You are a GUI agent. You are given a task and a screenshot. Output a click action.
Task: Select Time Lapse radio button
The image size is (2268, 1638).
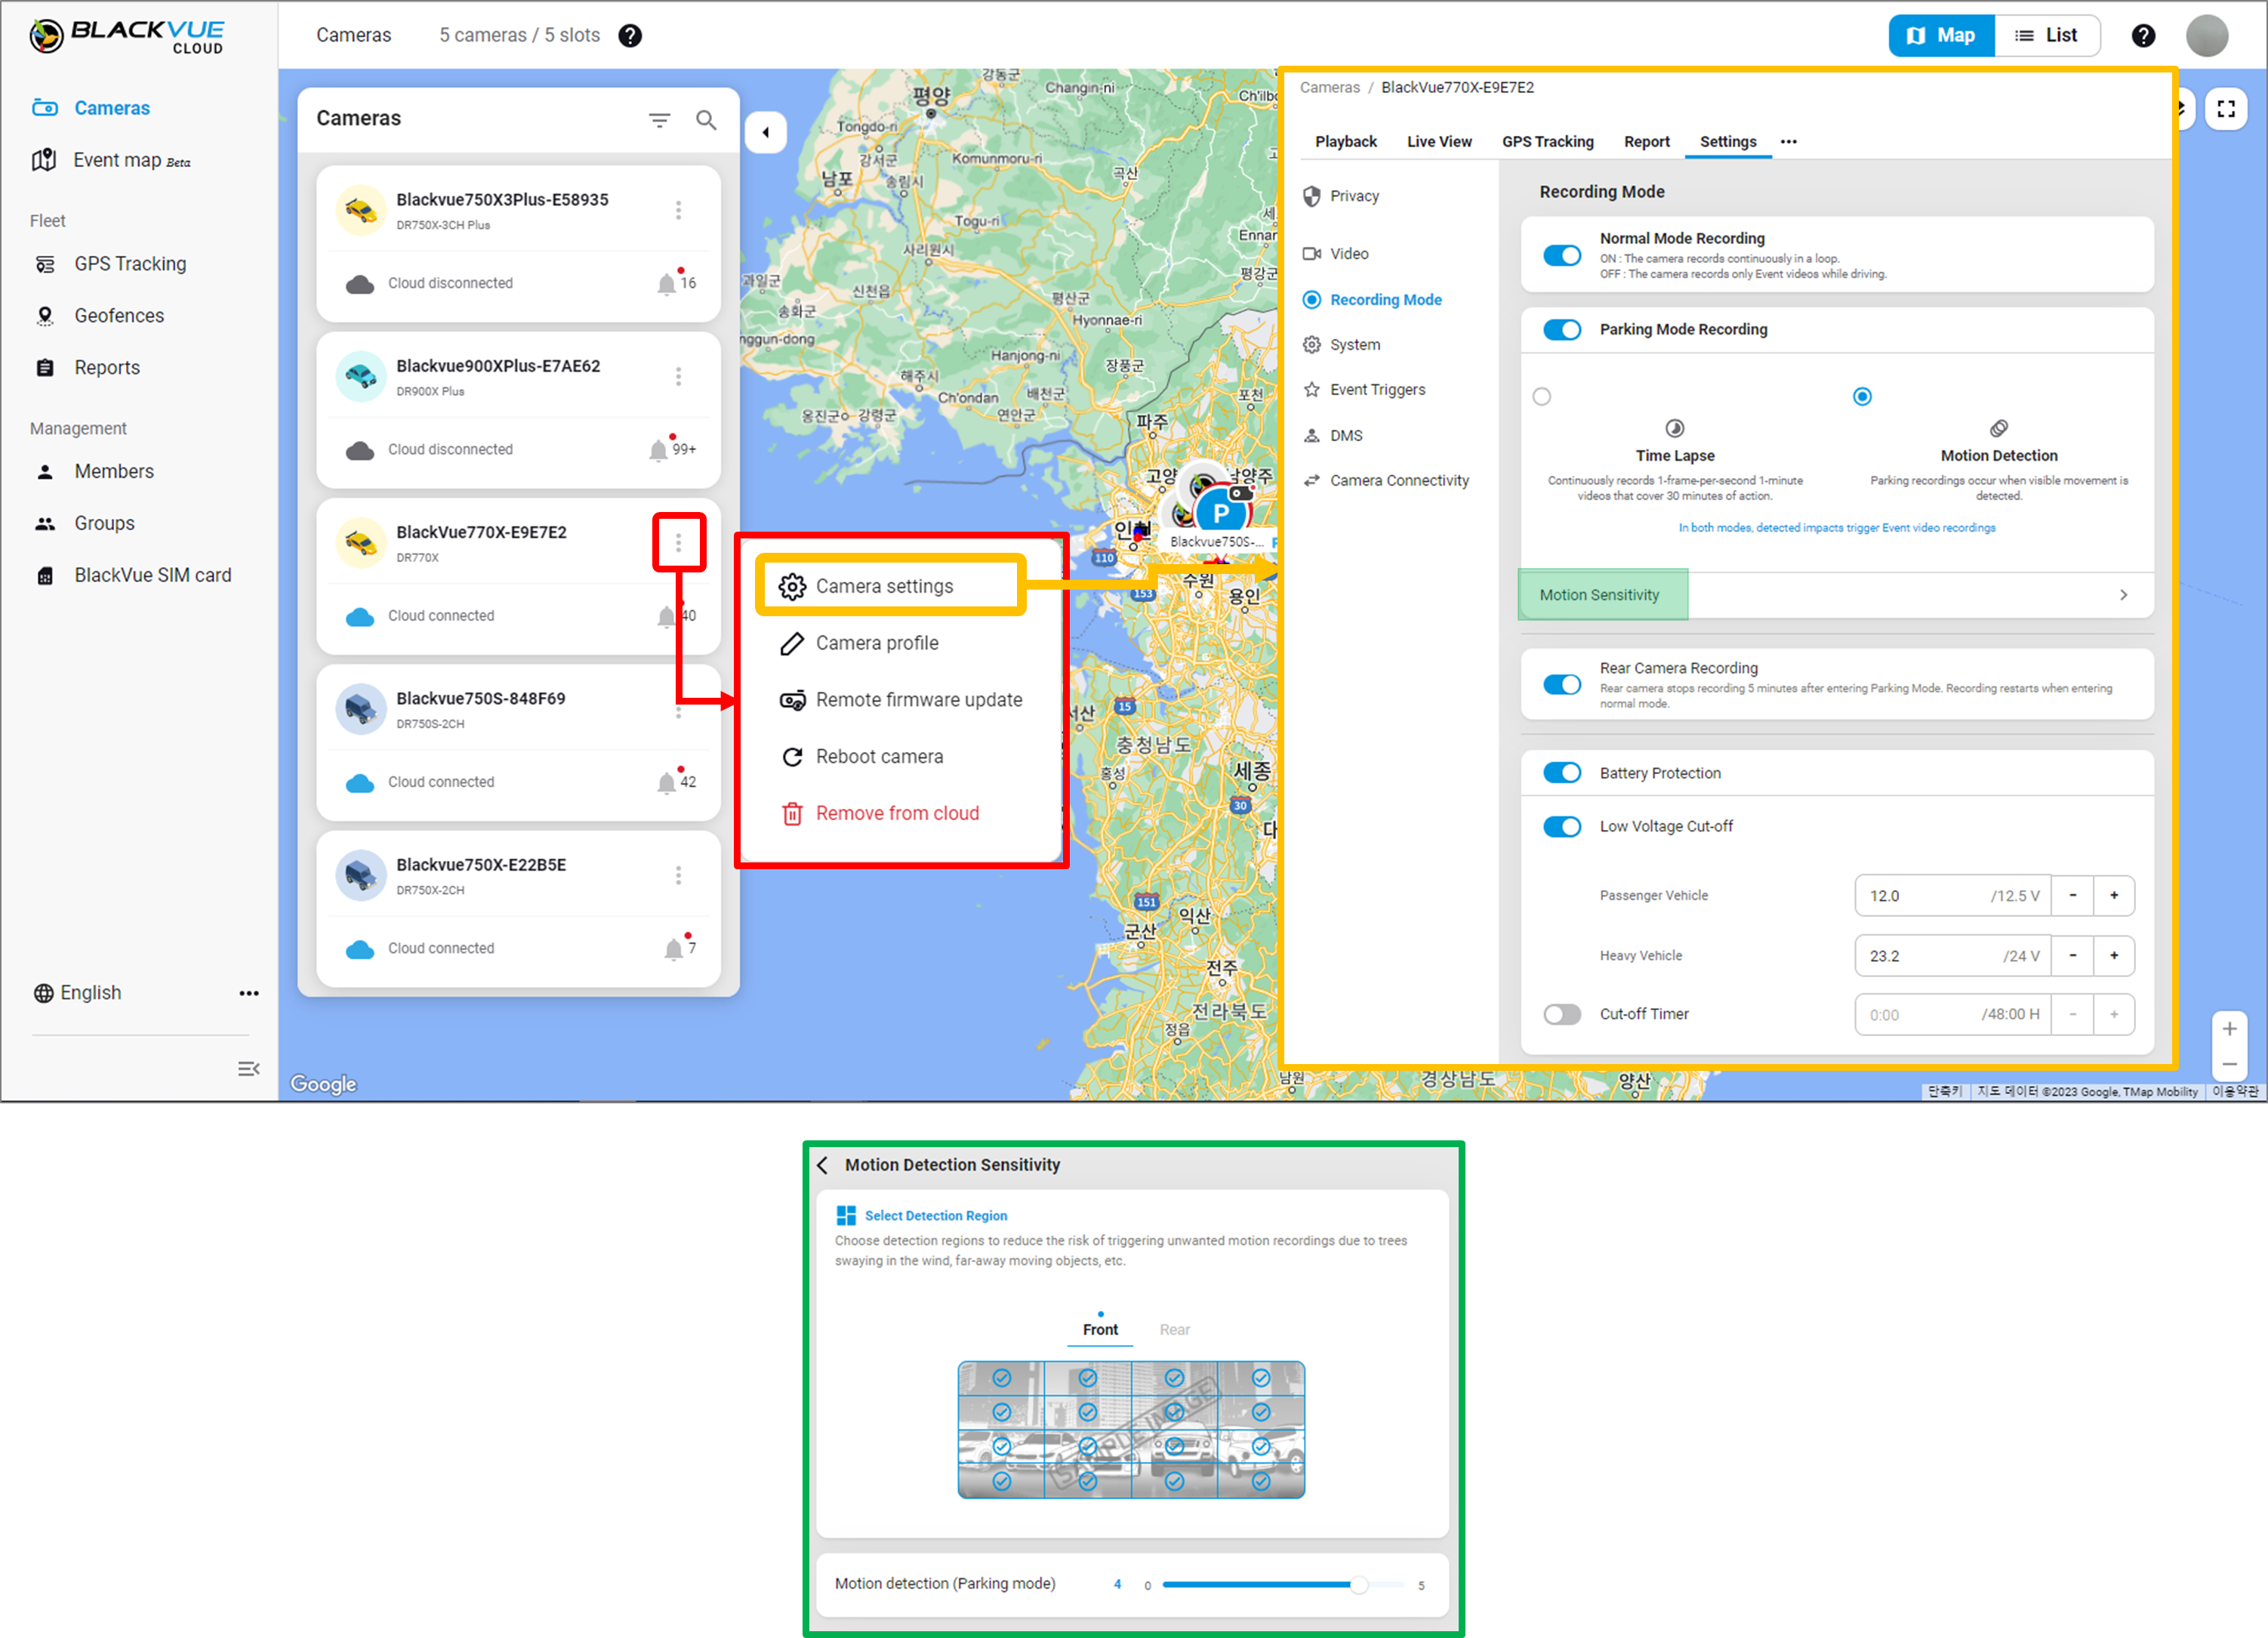pyautogui.click(x=1541, y=397)
